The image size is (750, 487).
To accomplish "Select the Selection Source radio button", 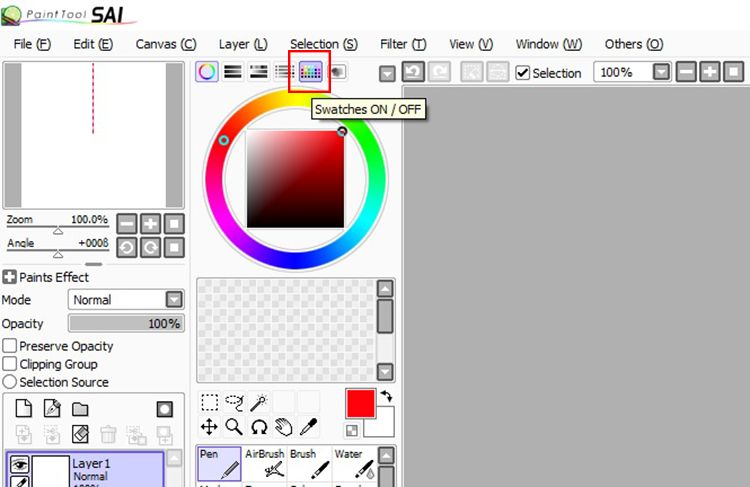I will tap(10, 382).
